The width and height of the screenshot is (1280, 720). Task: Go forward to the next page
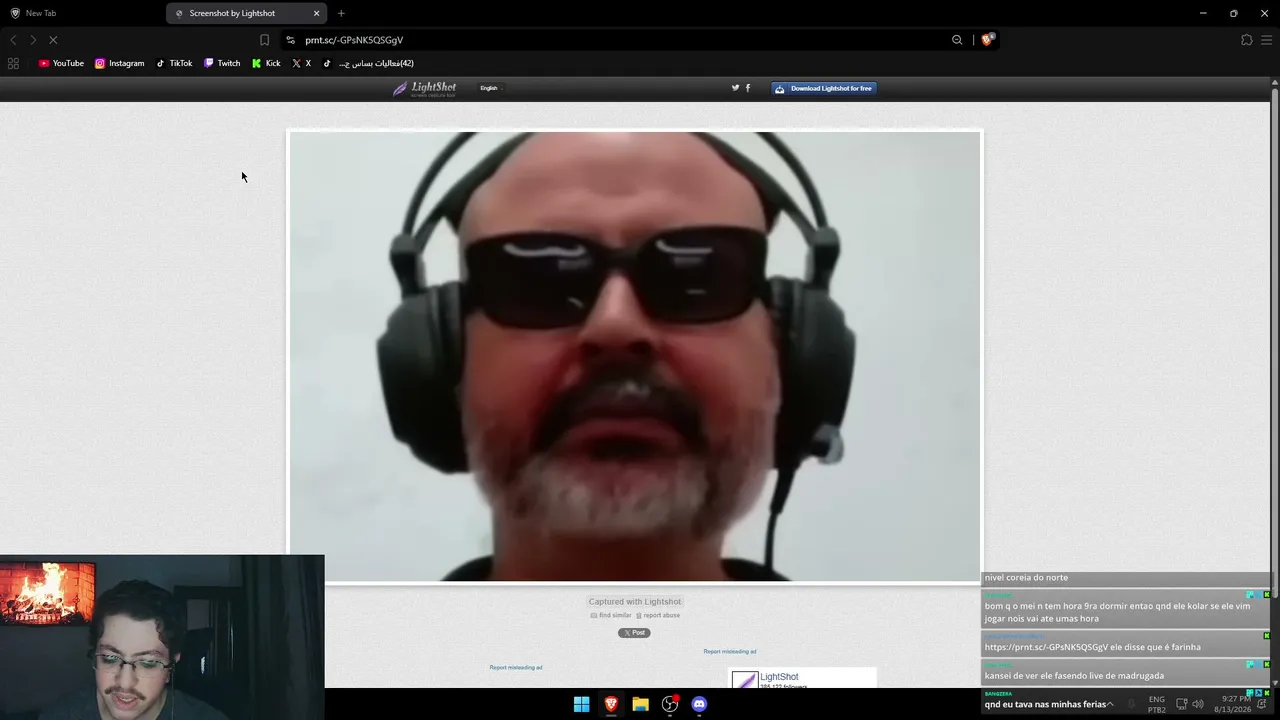point(33,40)
